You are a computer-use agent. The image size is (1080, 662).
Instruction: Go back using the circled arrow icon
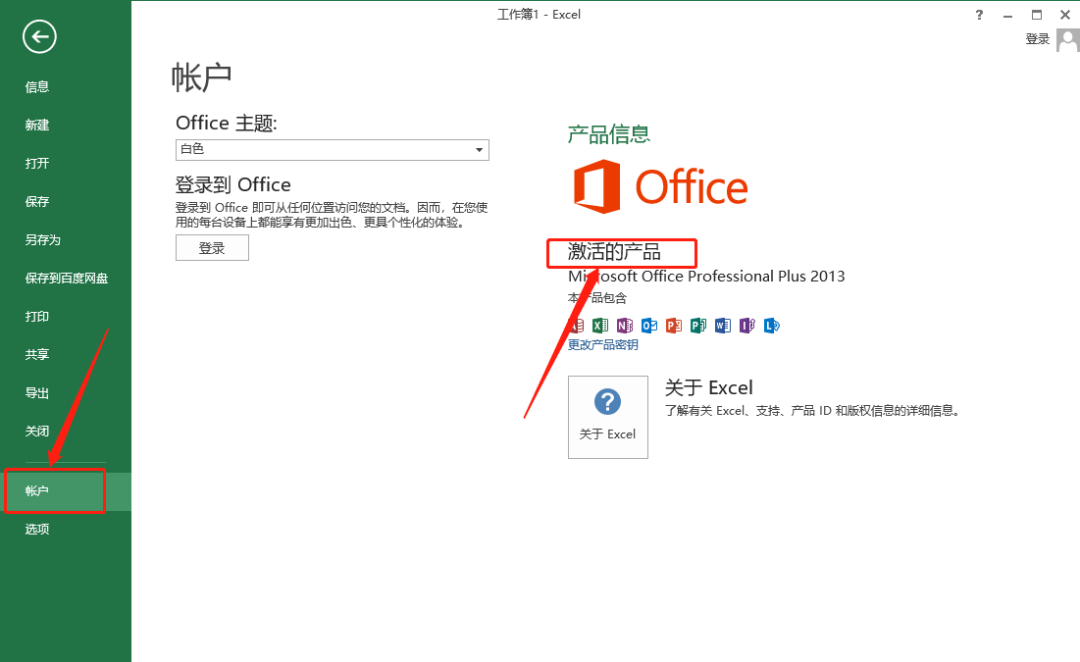coord(39,37)
